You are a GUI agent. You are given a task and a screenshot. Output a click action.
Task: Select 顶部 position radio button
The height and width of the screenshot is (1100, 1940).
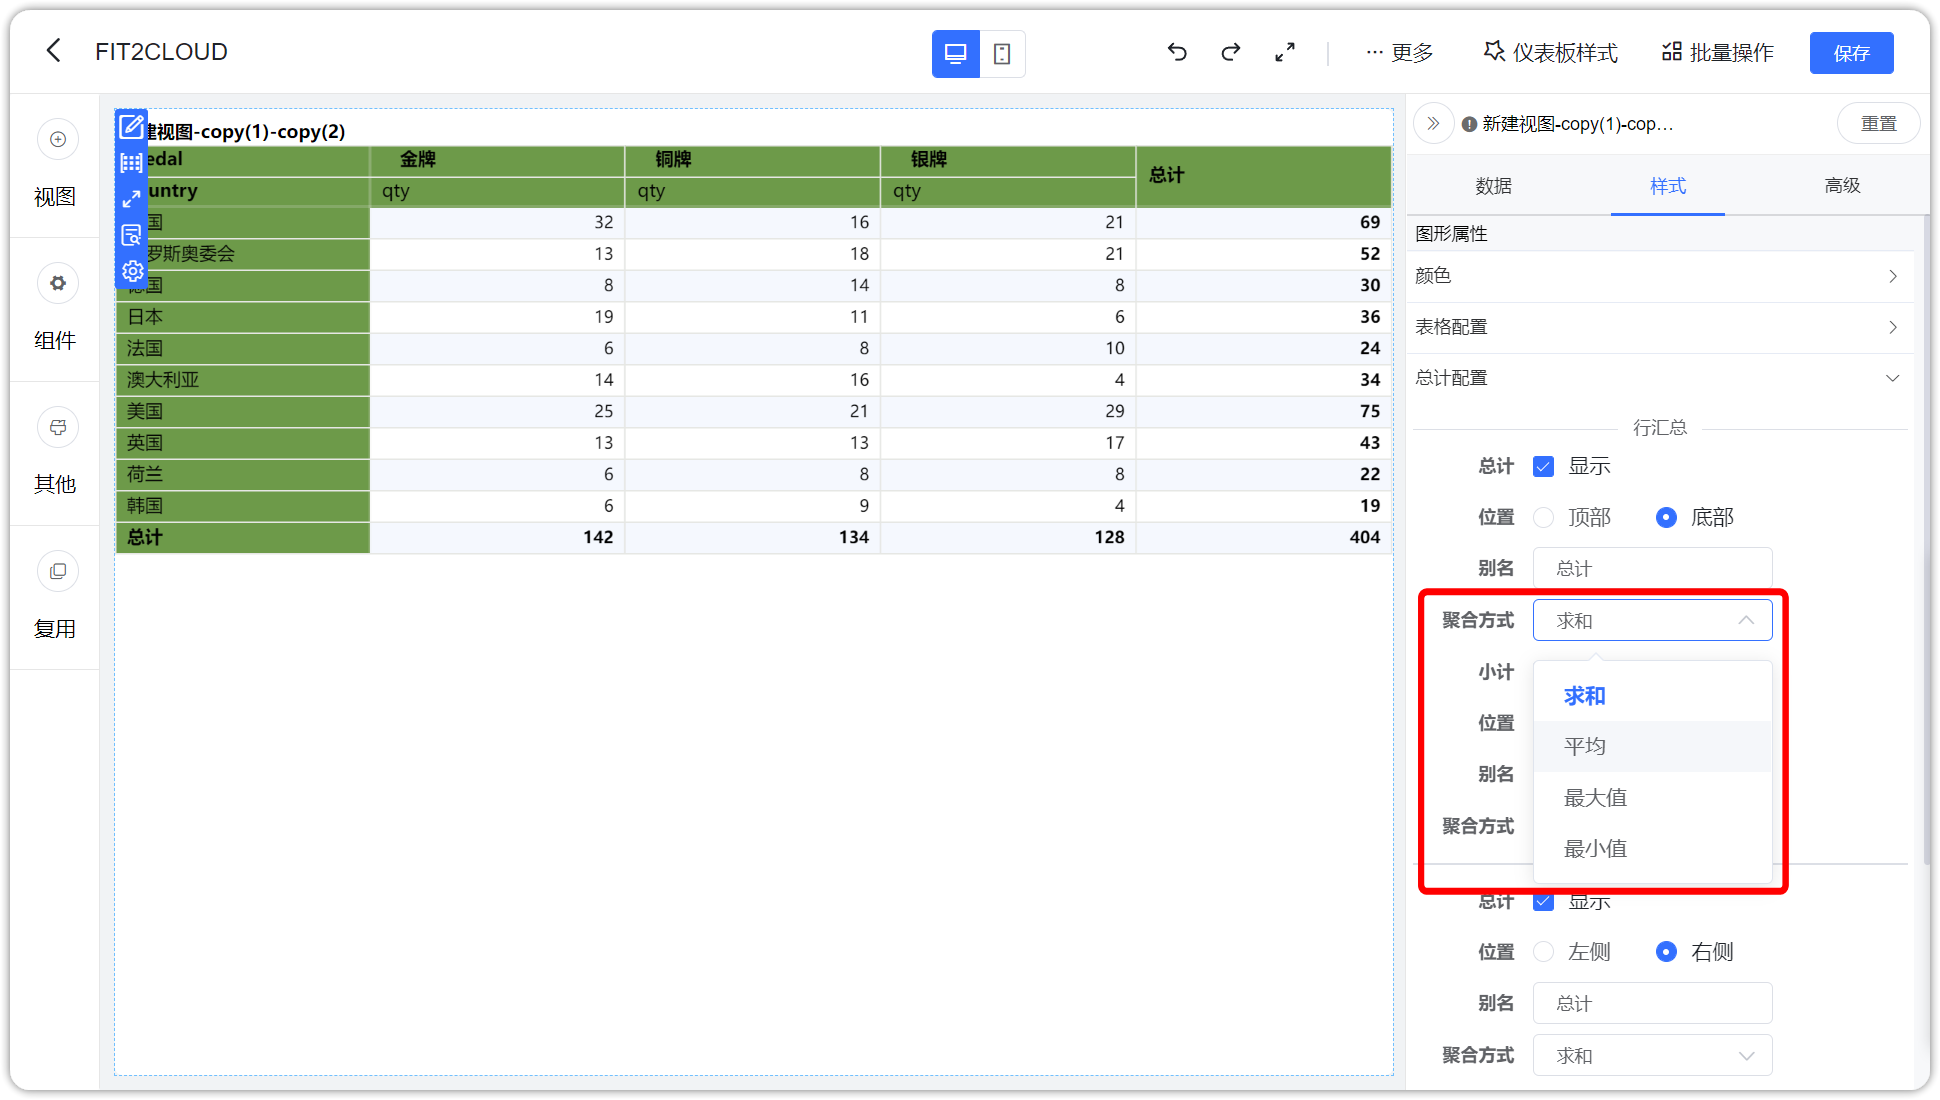tap(1543, 517)
